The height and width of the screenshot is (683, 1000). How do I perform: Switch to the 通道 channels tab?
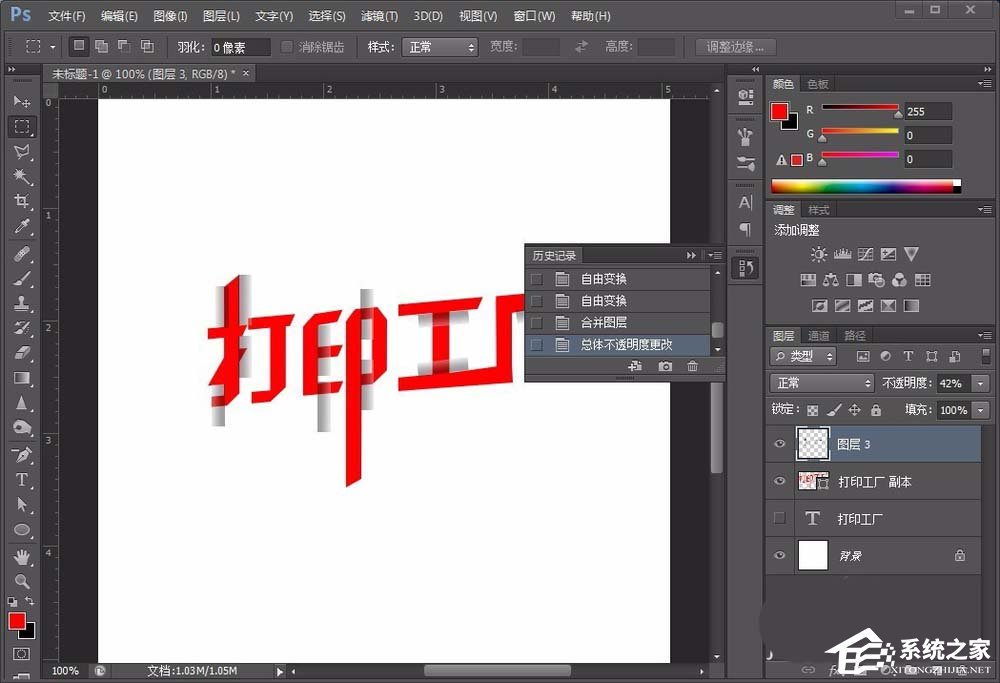pos(819,334)
